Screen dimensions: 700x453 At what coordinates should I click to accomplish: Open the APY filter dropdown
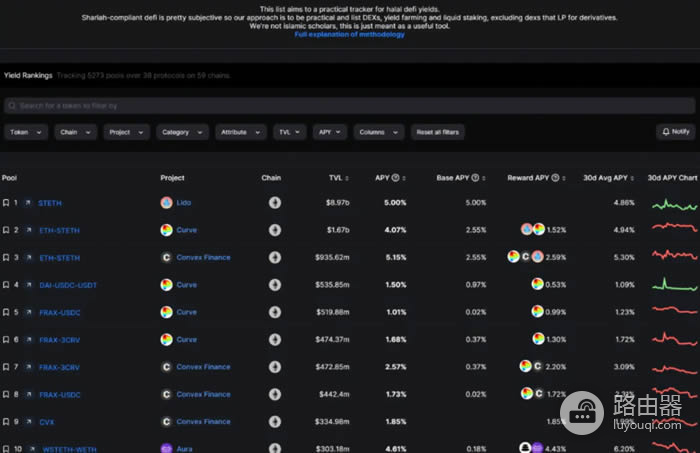click(x=330, y=132)
